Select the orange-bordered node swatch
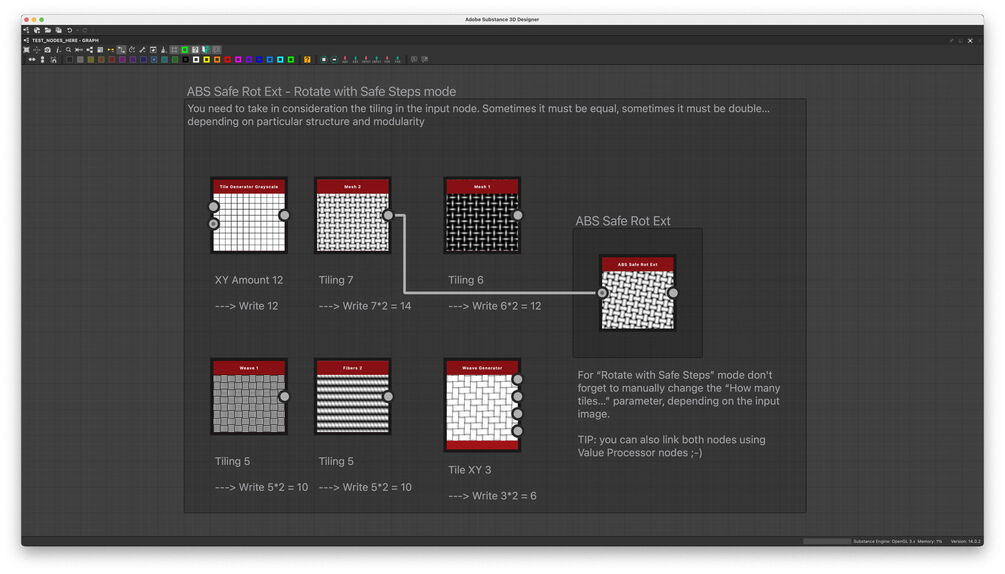This screenshot has width=1005, height=574. [x=217, y=60]
